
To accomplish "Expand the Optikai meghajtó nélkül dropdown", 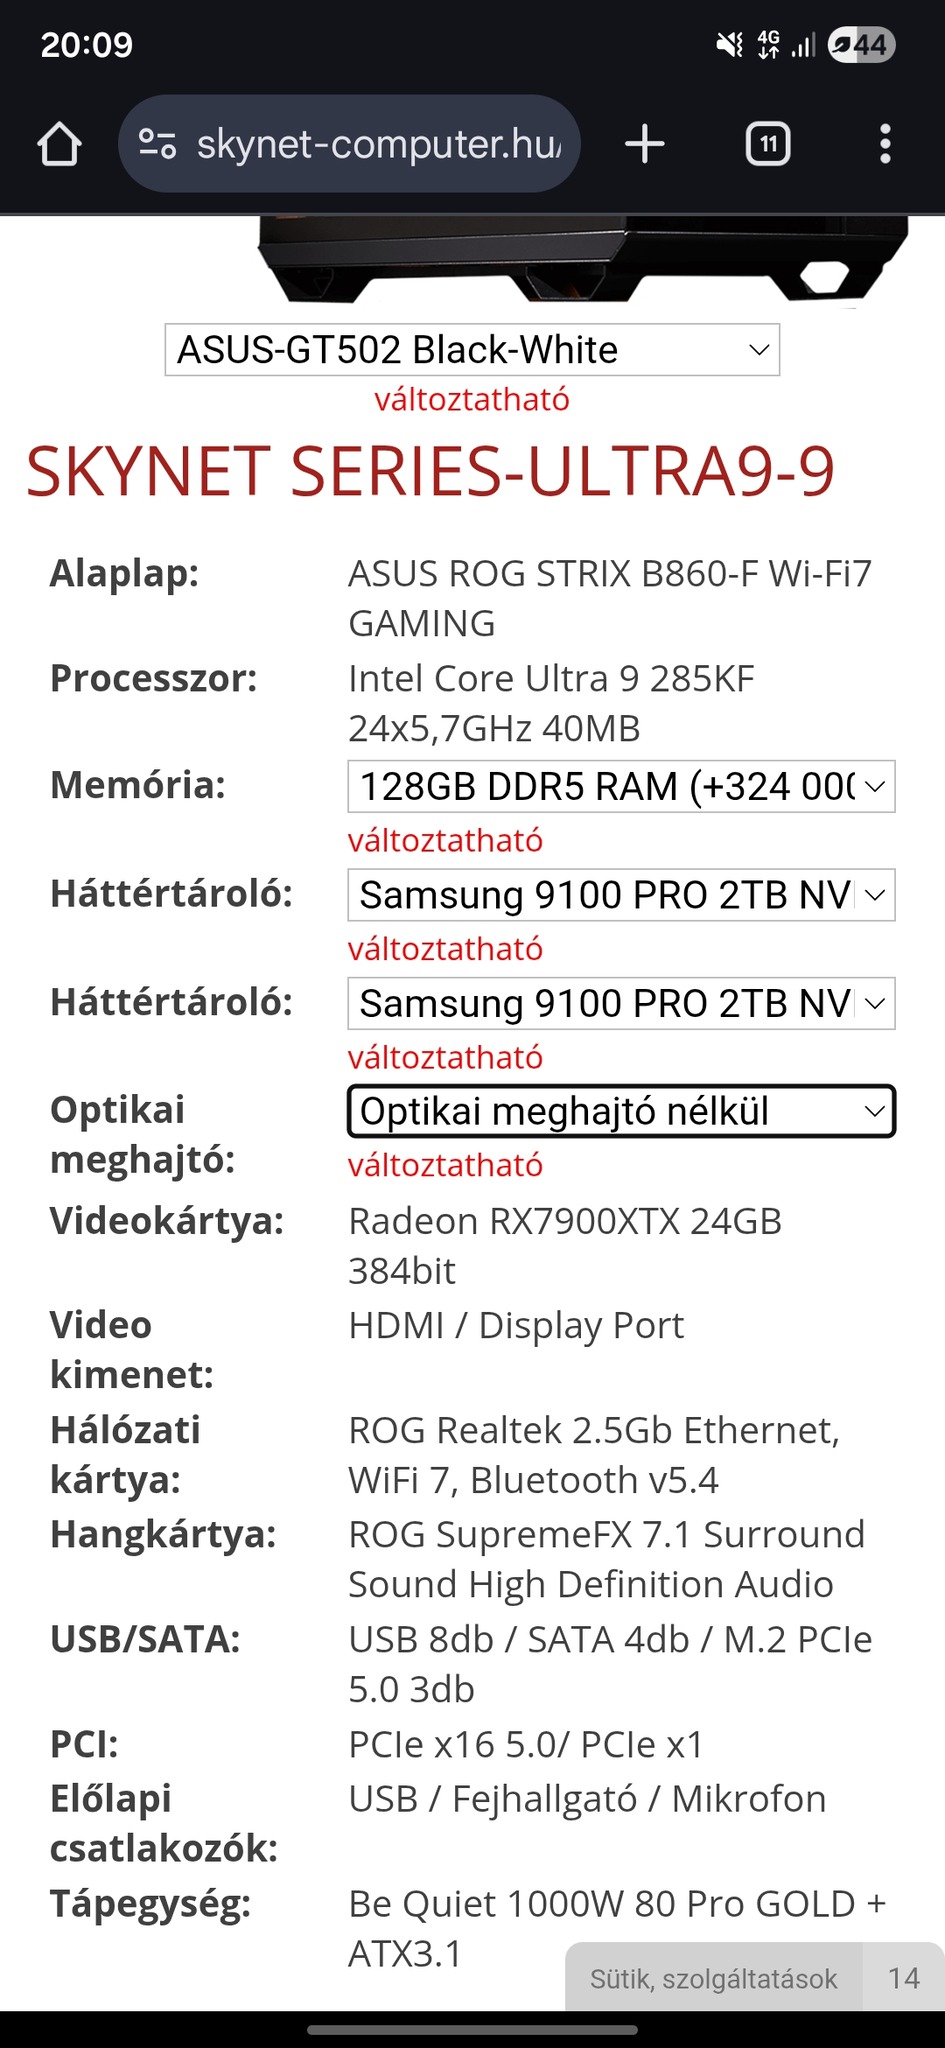I will [621, 1111].
